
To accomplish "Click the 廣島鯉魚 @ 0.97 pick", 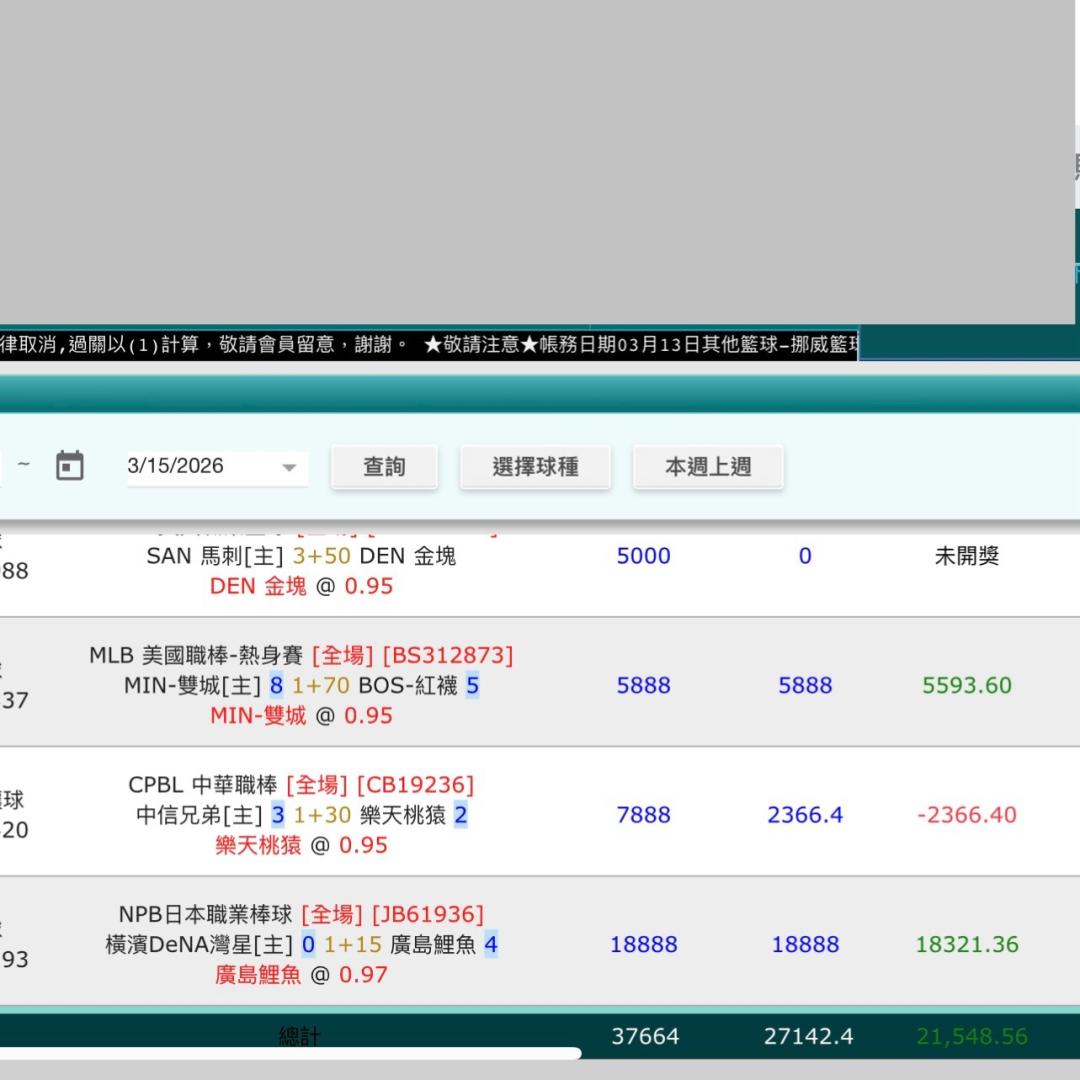I will coord(301,974).
